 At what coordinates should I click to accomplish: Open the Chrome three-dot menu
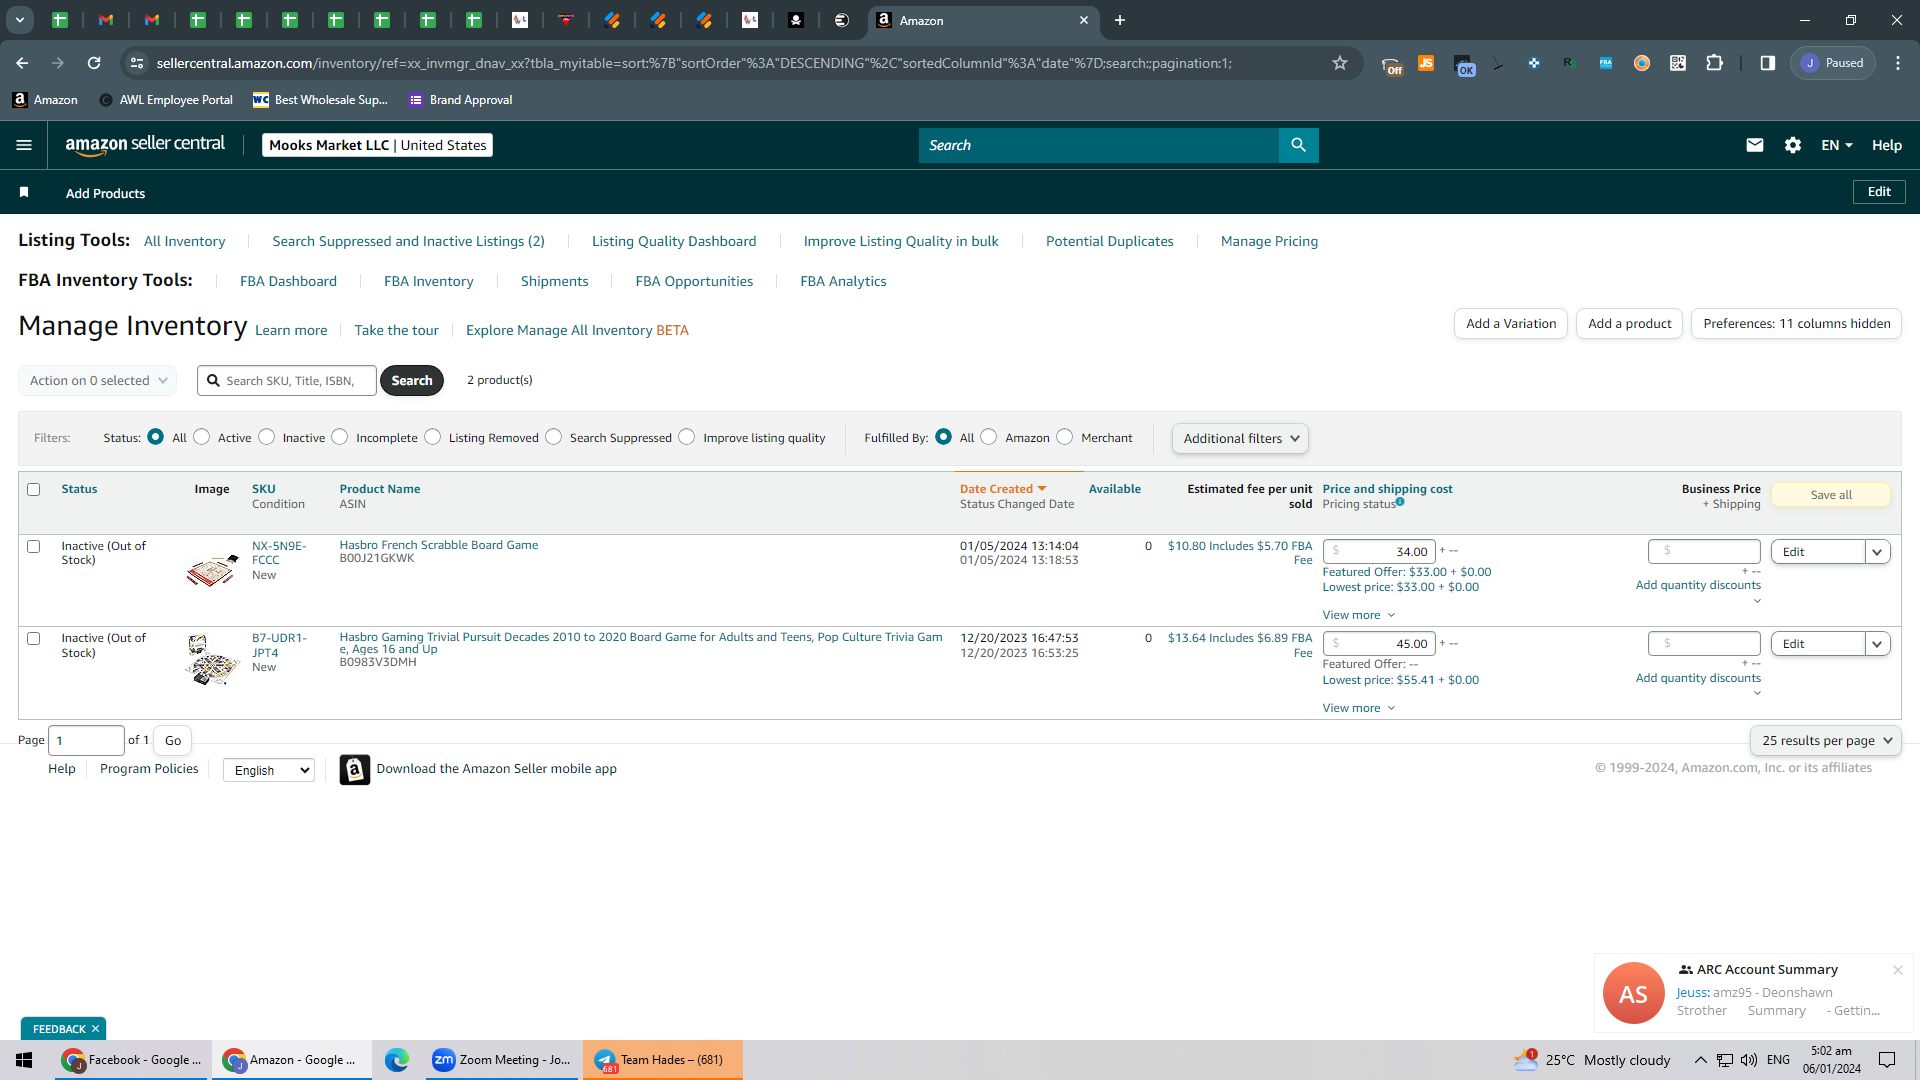click(1898, 63)
